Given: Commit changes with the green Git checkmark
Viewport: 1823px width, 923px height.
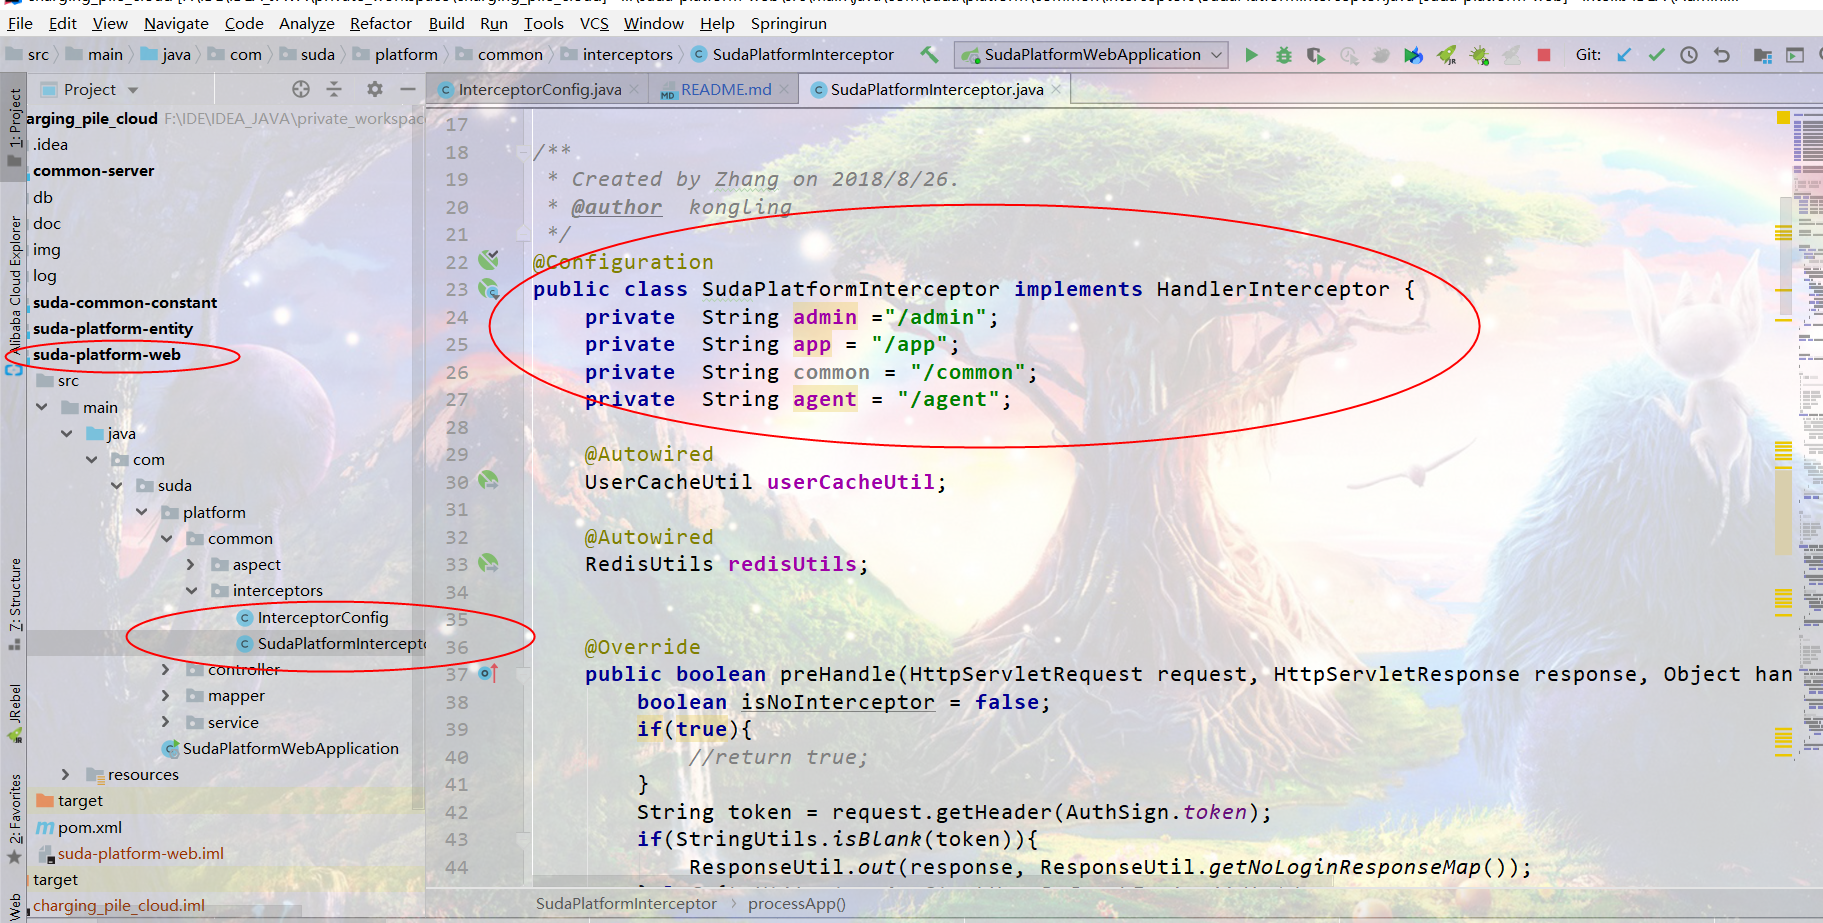Looking at the screenshot, I should click(x=1657, y=55).
